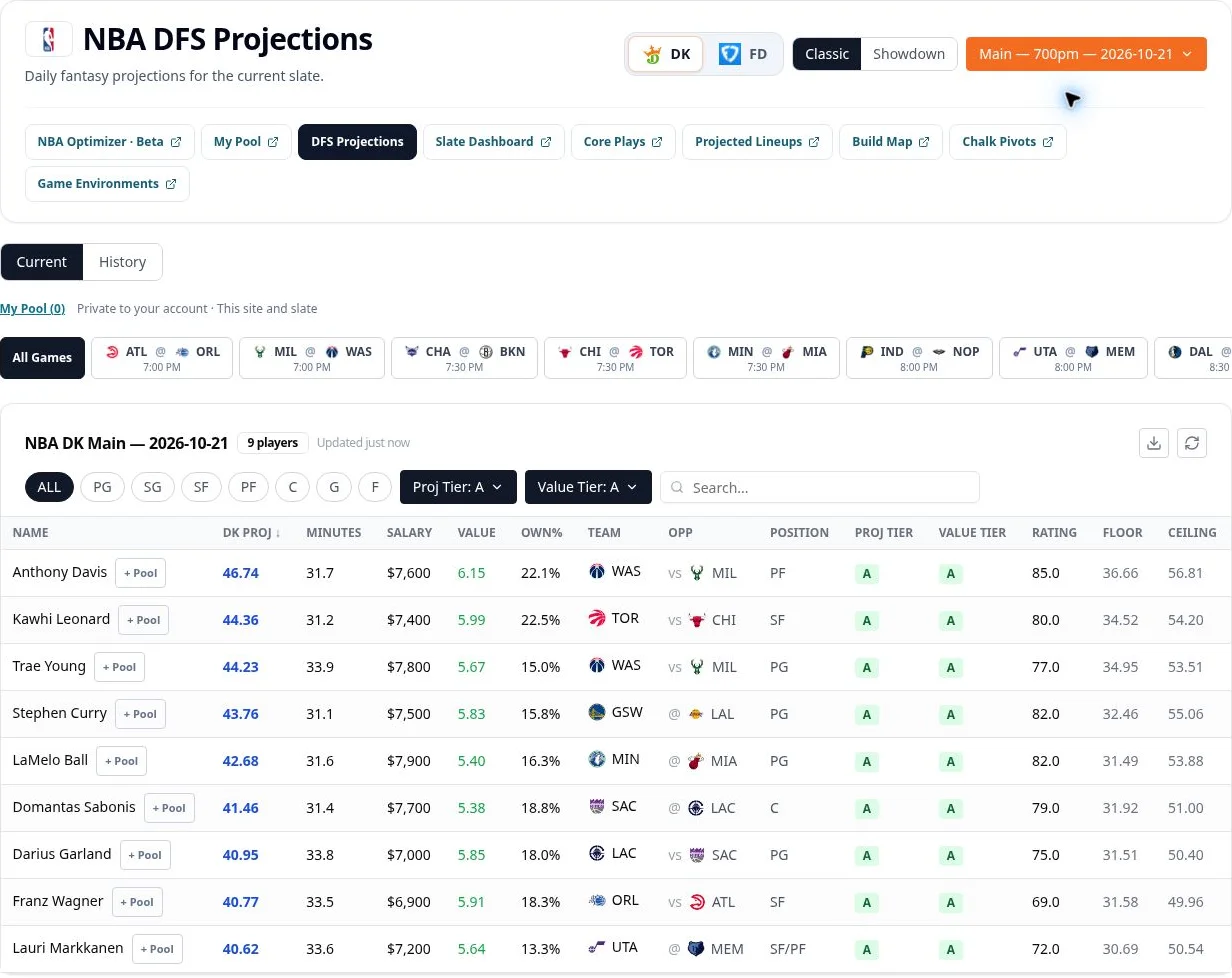Click the external-link icon on Projected Lineups

[814, 142]
